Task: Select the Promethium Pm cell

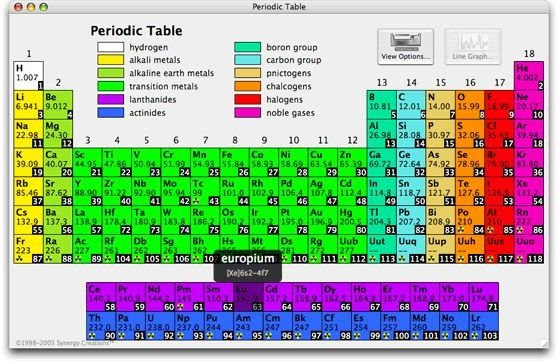Action: (x=190, y=297)
